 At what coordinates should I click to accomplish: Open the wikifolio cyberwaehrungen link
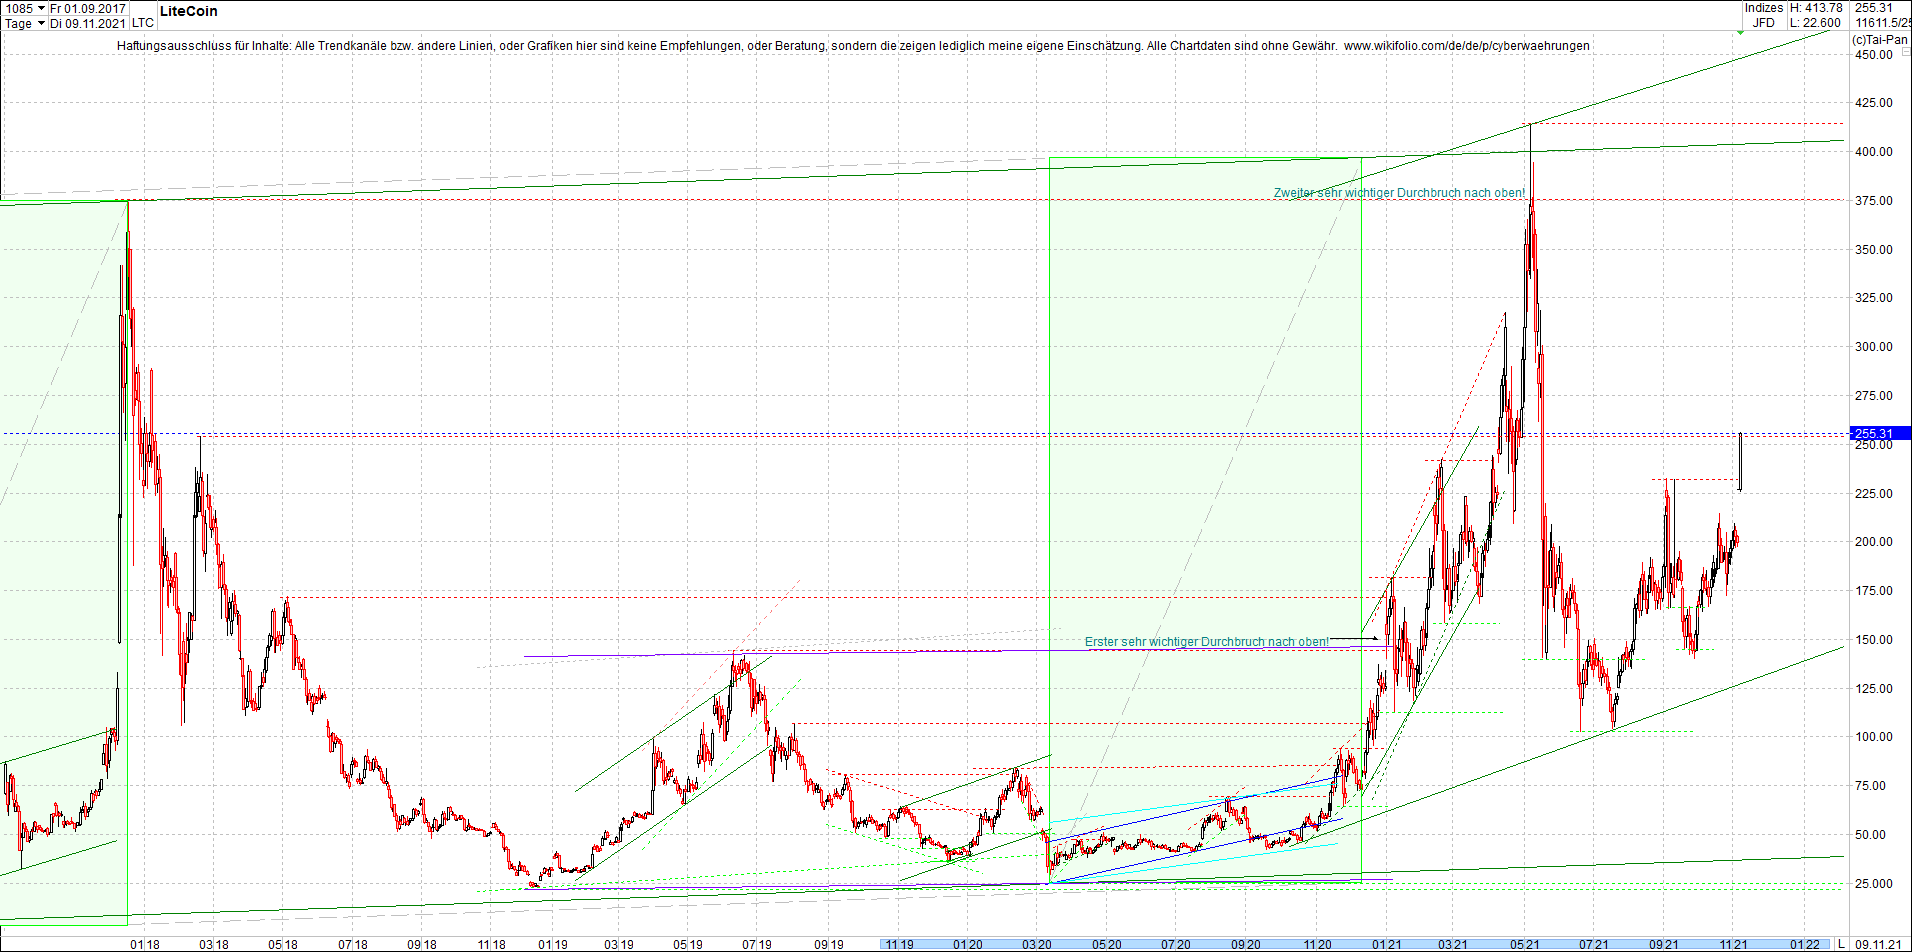1468,46
